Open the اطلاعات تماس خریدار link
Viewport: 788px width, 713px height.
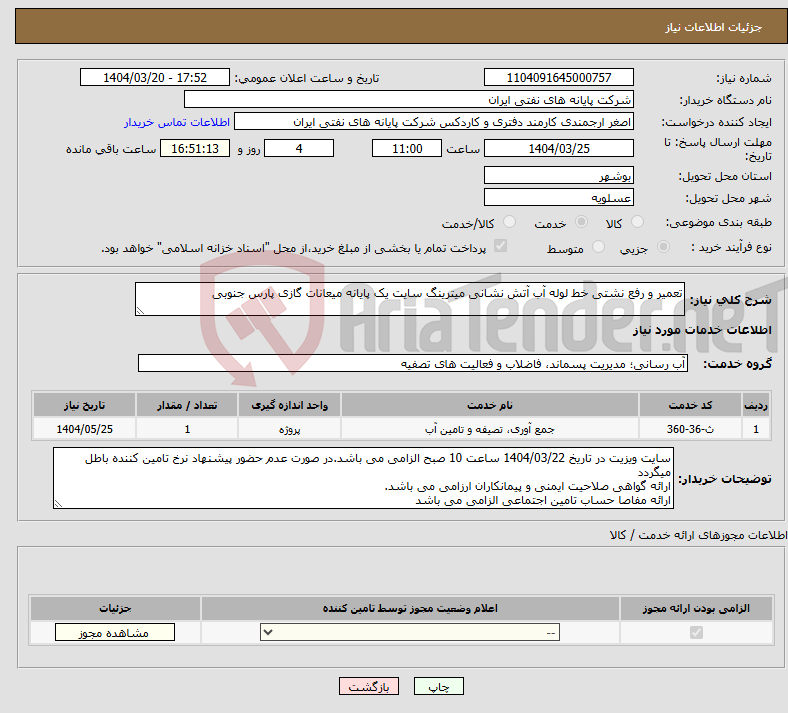[x=177, y=122]
